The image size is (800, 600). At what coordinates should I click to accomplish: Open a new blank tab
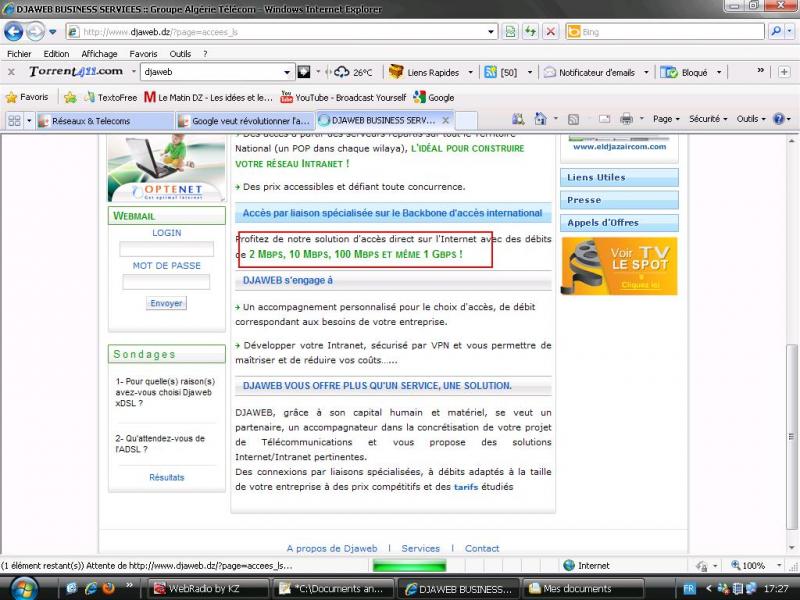pyautogui.click(x=466, y=121)
